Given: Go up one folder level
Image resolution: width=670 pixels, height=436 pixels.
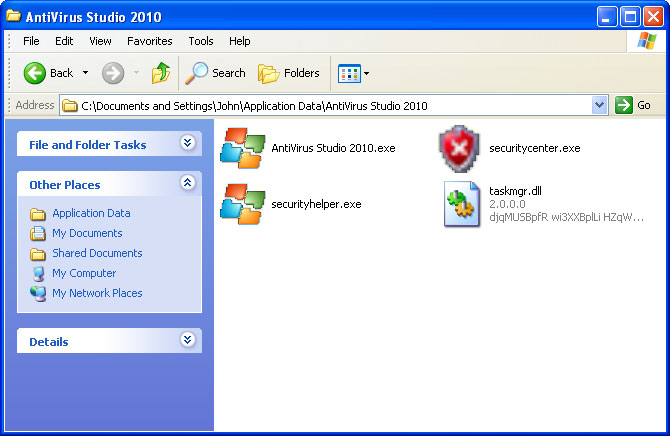Looking at the screenshot, I should click(x=161, y=73).
